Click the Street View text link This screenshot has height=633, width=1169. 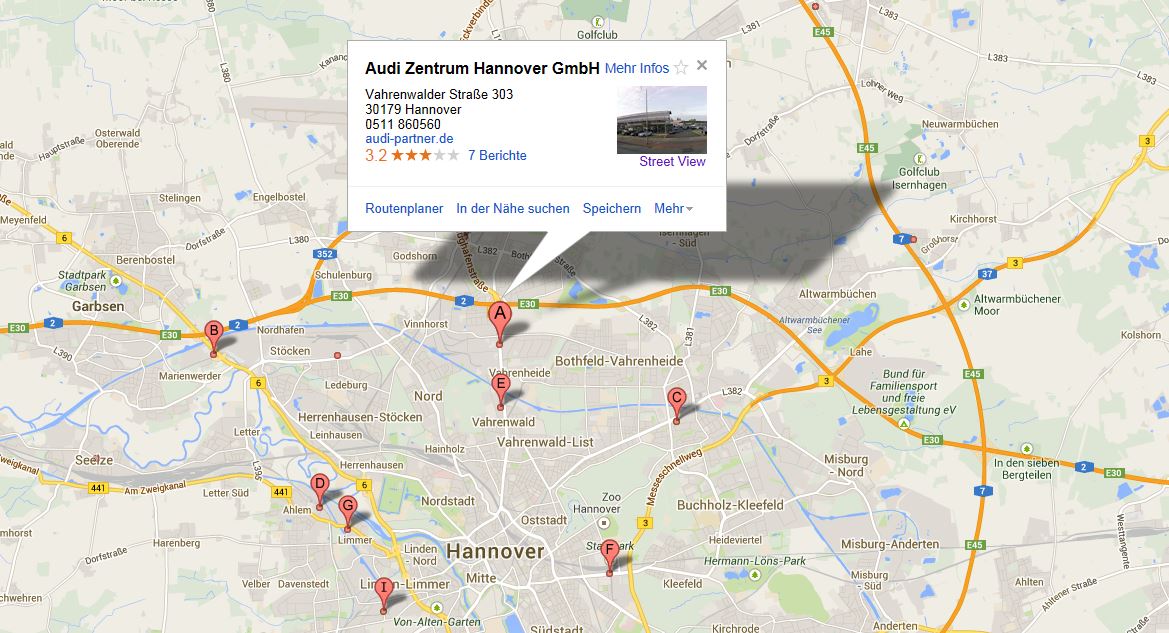click(672, 161)
